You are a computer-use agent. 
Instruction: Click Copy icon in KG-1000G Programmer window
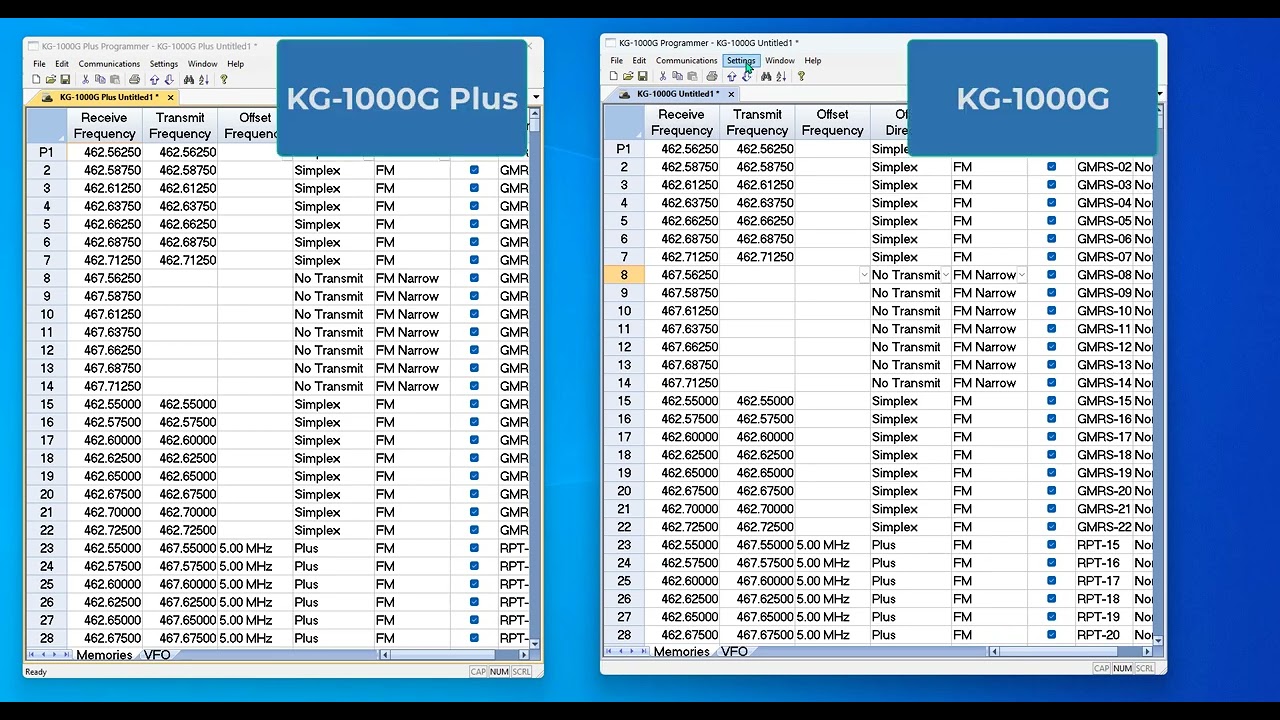click(x=677, y=76)
